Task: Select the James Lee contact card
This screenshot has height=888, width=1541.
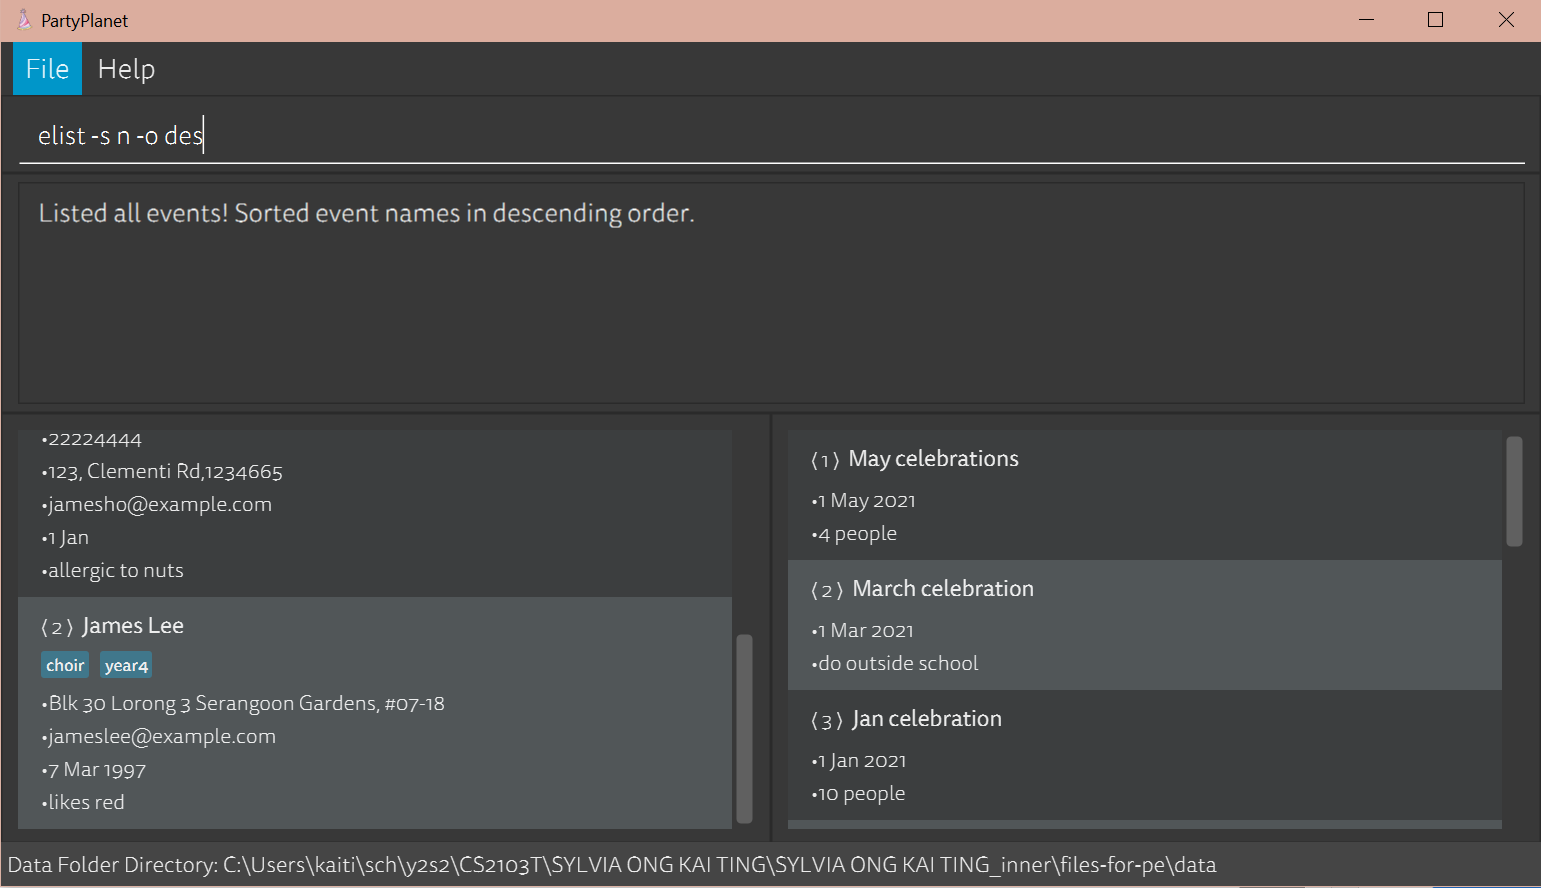Action: click(375, 713)
